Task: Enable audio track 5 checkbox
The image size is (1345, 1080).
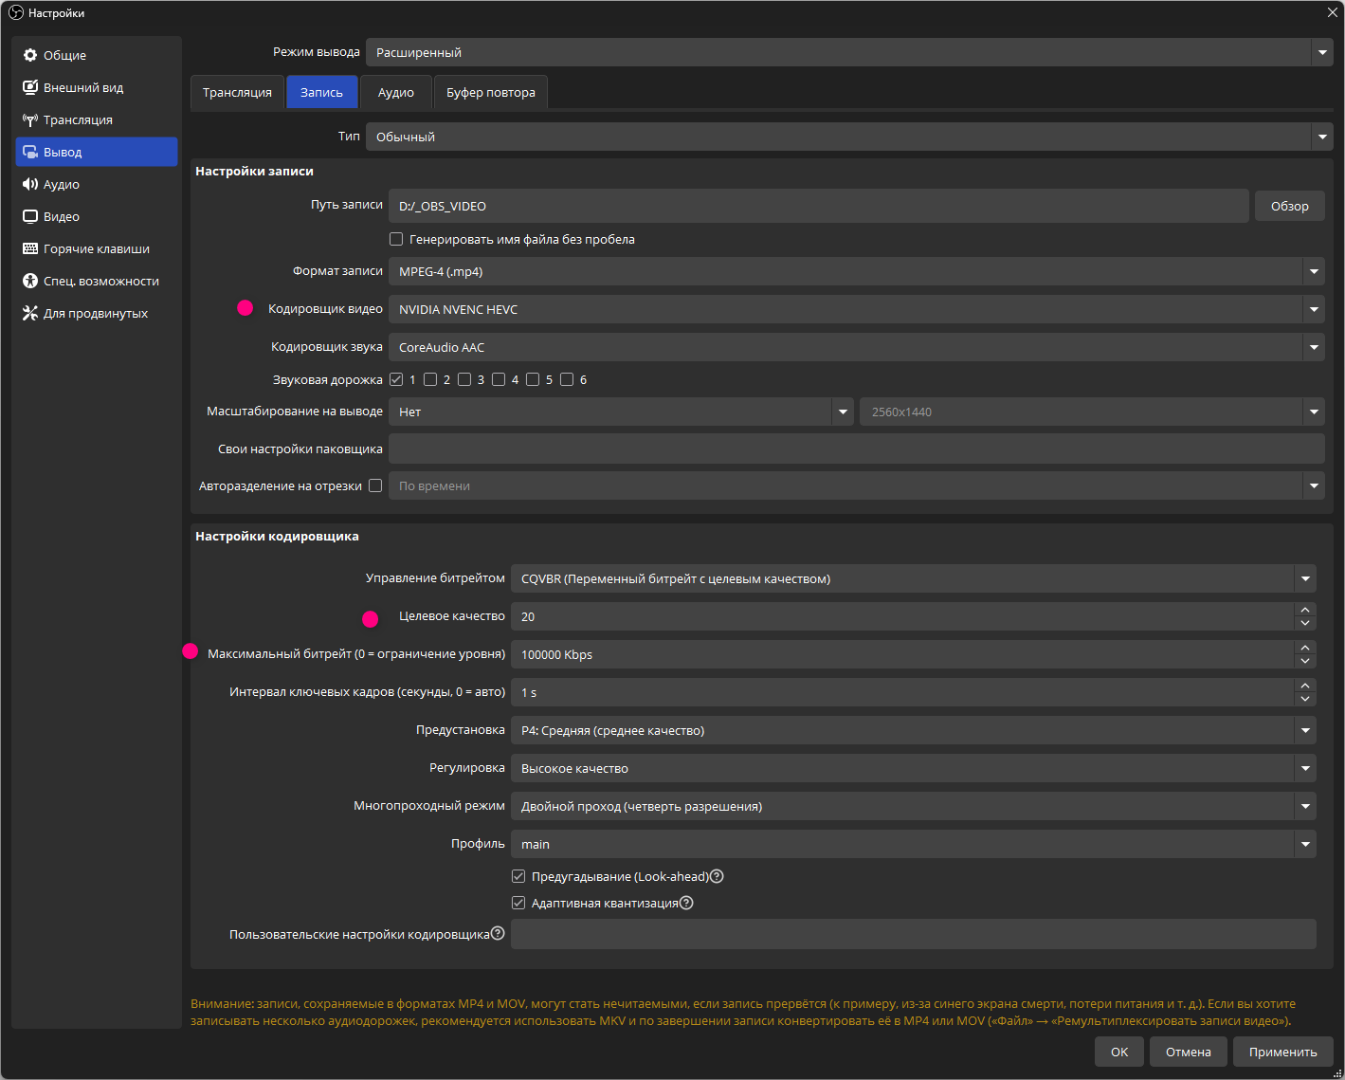Action: (x=533, y=379)
